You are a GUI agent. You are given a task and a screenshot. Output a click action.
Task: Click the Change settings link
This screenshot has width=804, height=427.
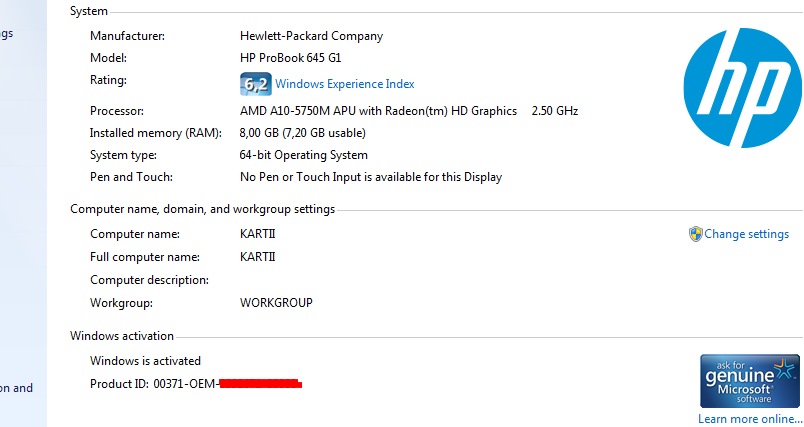tap(747, 234)
